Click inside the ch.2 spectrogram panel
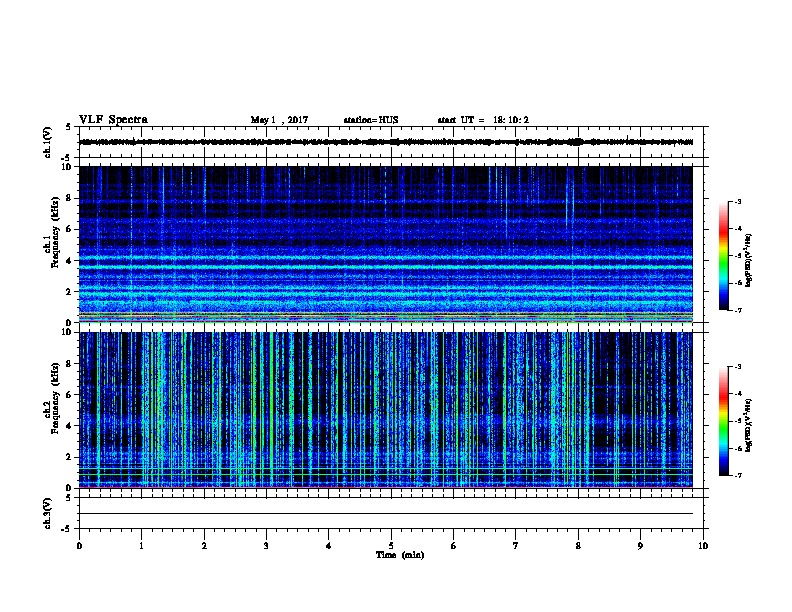The height and width of the screenshot is (612, 792). (x=386, y=410)
